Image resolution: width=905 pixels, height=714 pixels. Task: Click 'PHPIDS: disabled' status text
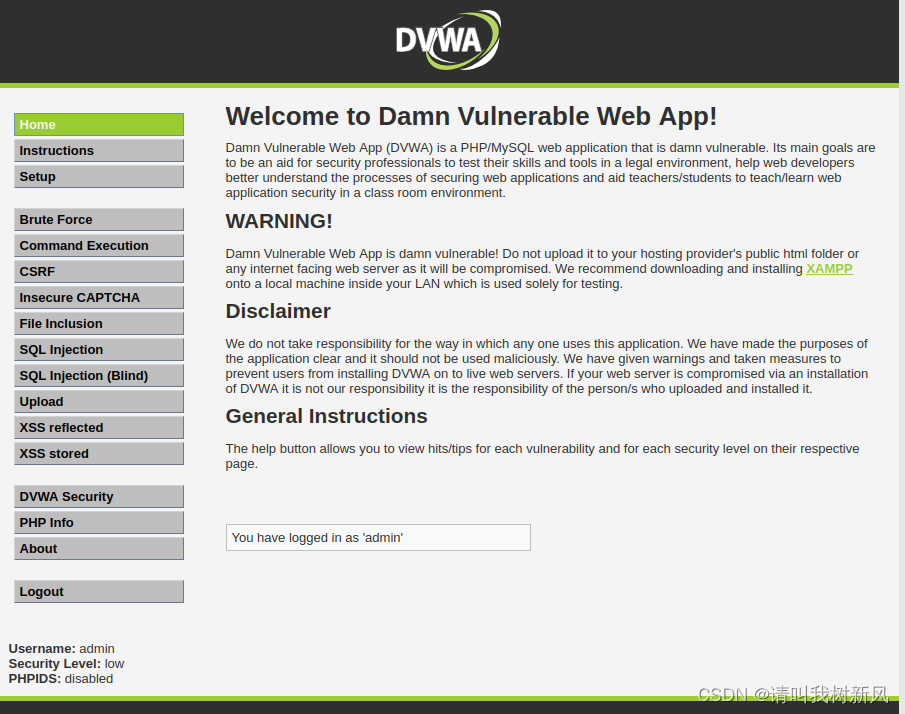coord(61,679)
